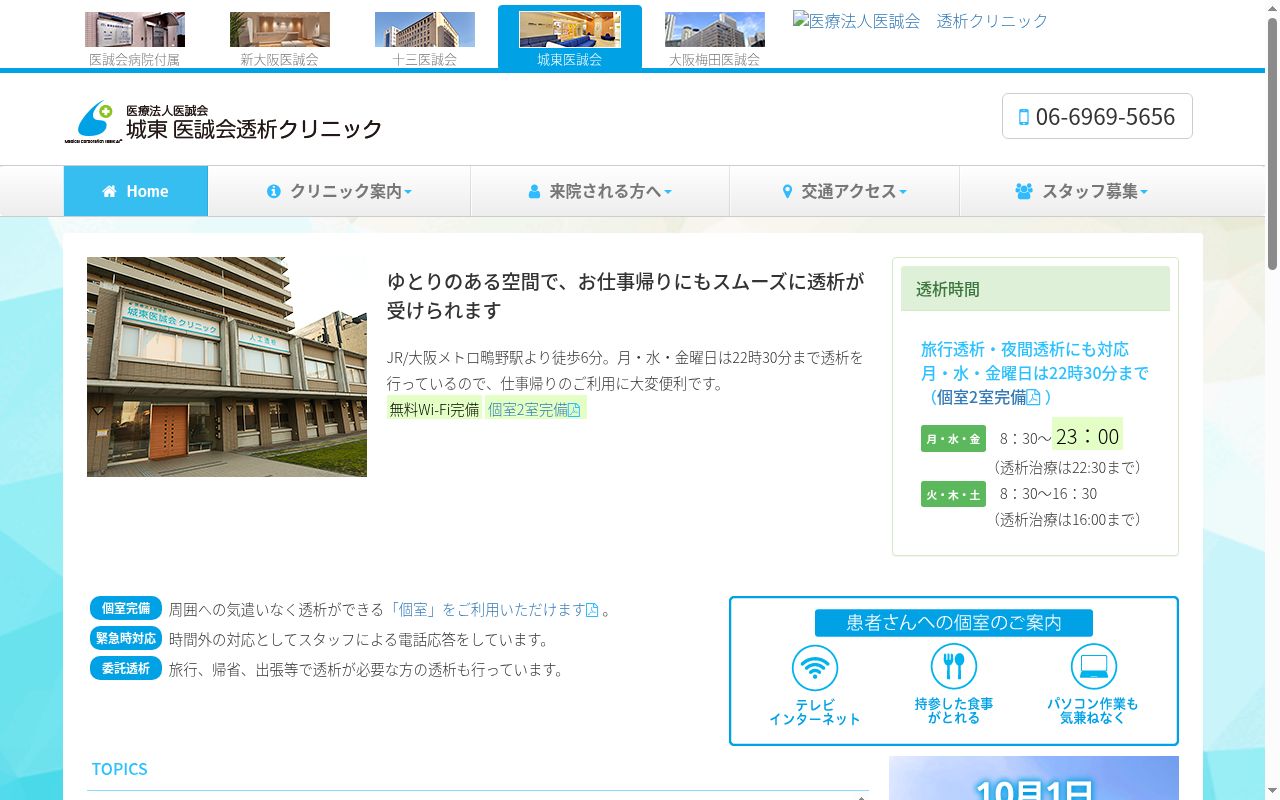The width and height of the screenshot is (1280, 800).
Task: Click the 透析時間 panel header
Action: tap(1035, 289)
